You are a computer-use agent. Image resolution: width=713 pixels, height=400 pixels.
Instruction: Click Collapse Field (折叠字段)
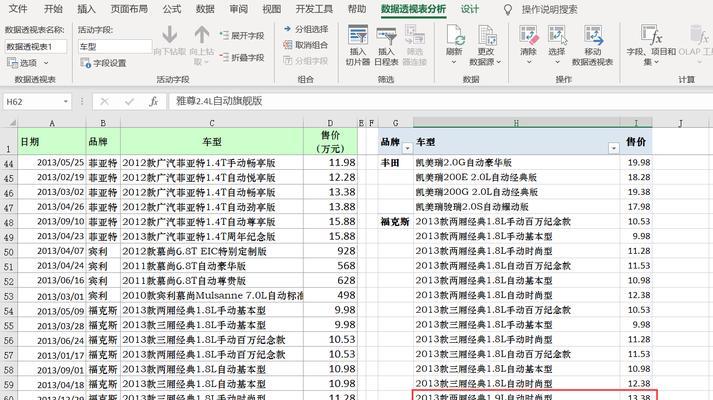[x=242, y=58]
